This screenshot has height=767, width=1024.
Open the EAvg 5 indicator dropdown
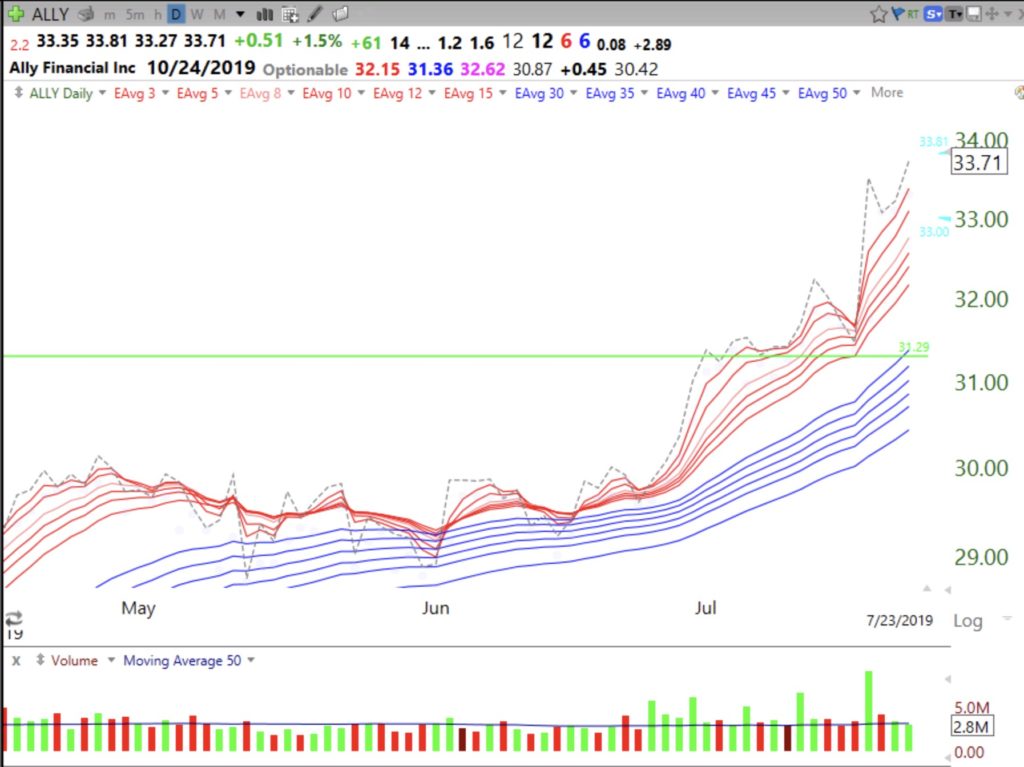tap(228, 93)
